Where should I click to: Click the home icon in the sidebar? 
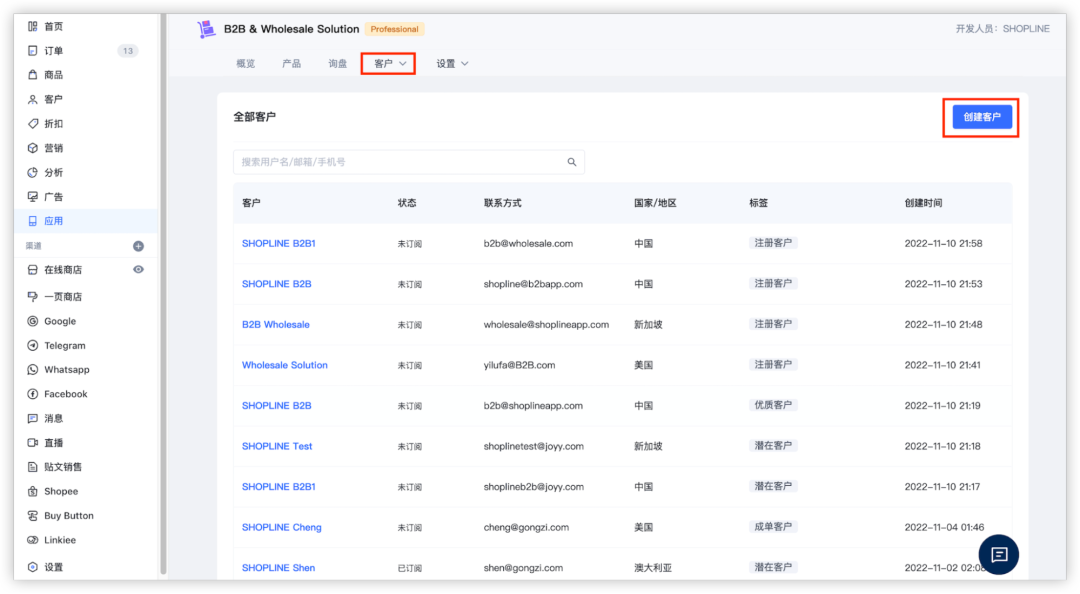pos(33,26)
